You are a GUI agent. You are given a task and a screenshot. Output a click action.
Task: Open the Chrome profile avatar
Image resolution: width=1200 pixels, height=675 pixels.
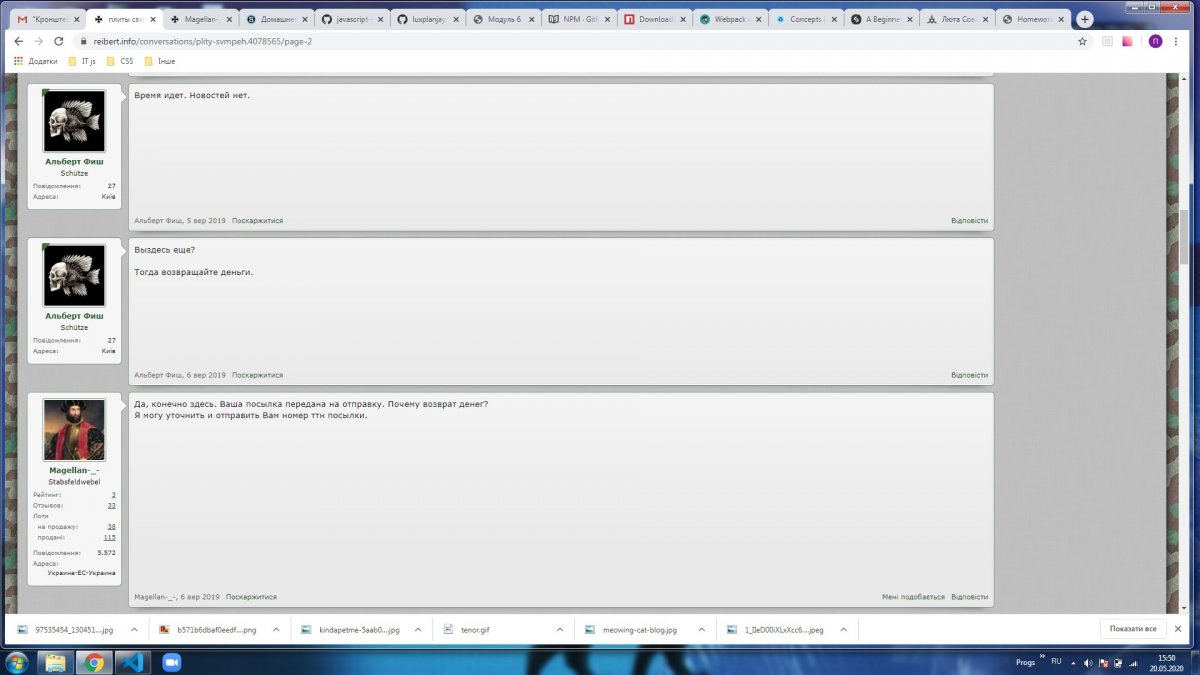point(1155,41)
